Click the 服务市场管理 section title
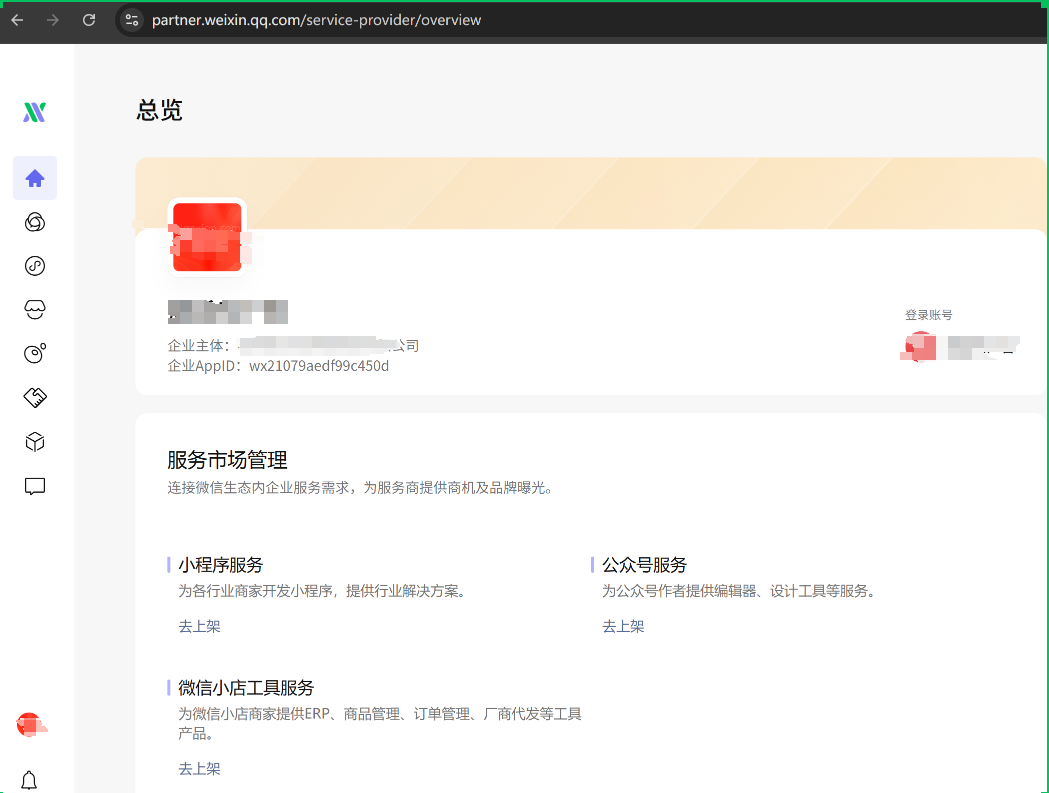This screenshot has width=1049, height=793. 227,460
